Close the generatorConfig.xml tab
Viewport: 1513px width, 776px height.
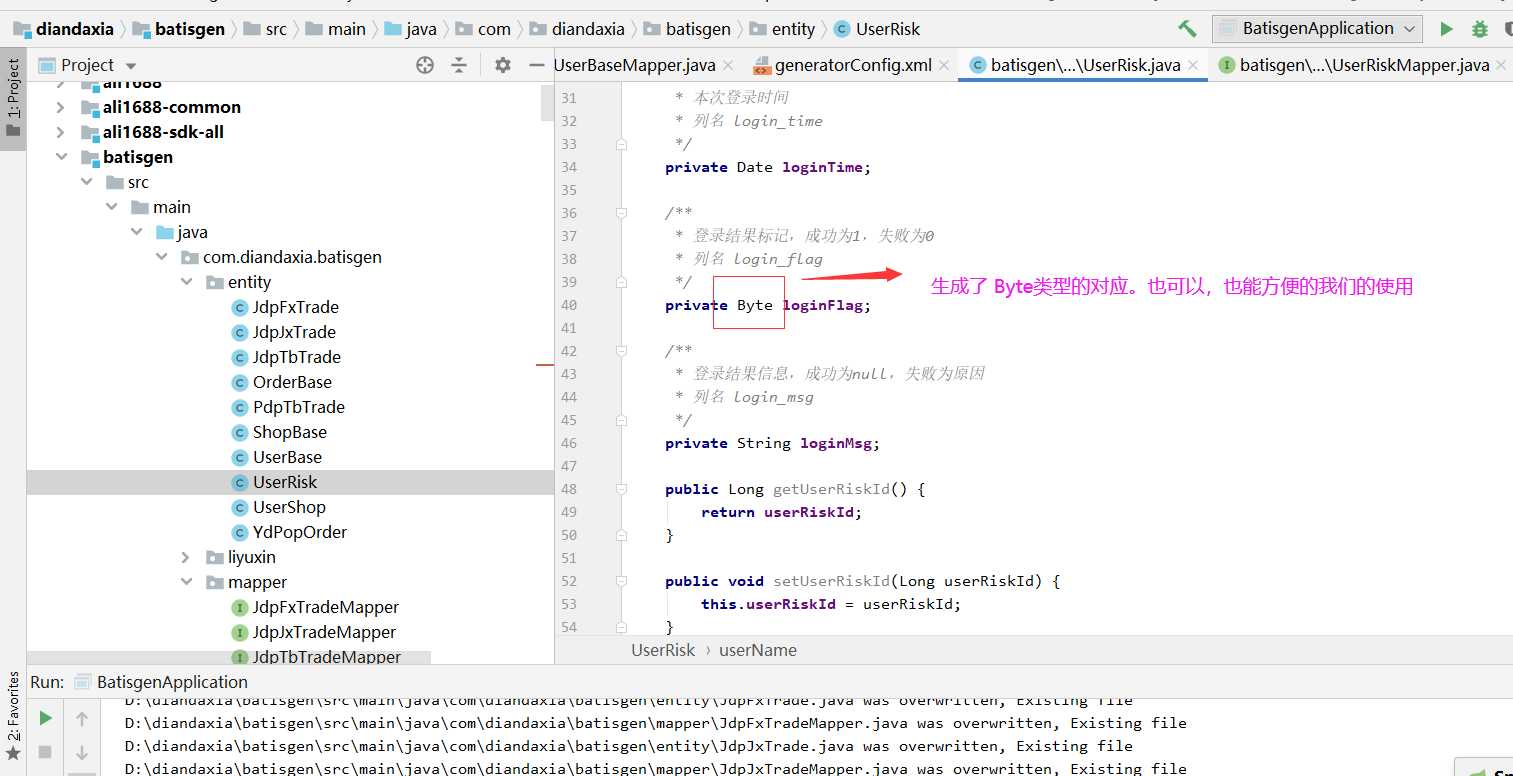(944, 66)
